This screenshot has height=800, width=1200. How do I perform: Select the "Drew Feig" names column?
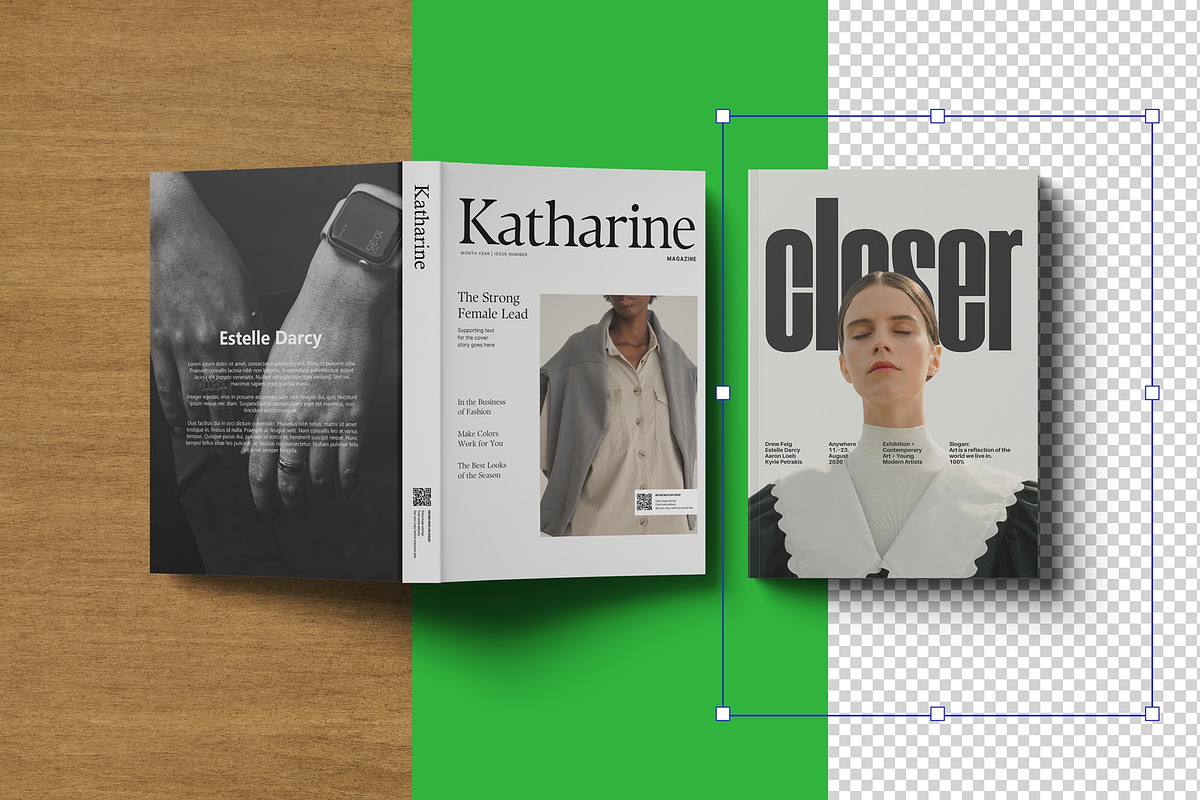[x=784, y=453]
